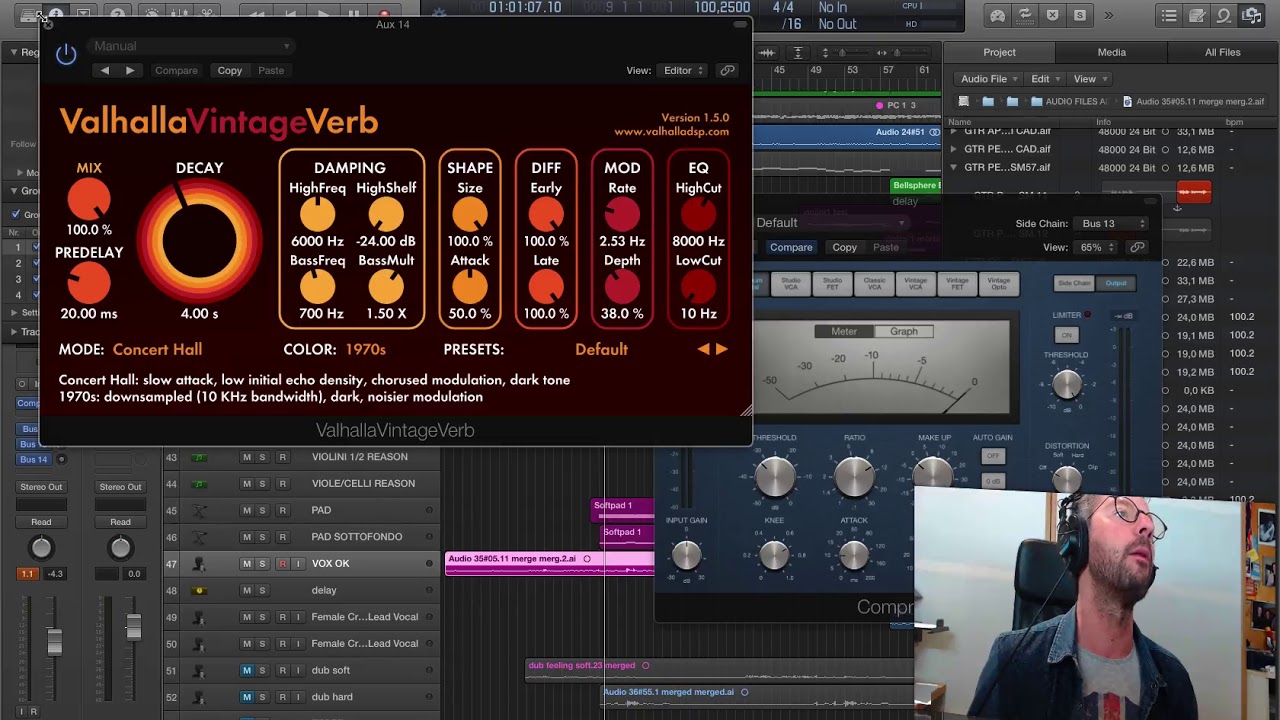The width and height of the screenshot is (1280, 720).
Task: Open the Default presets menu in Valhalla
Action: 601,349
